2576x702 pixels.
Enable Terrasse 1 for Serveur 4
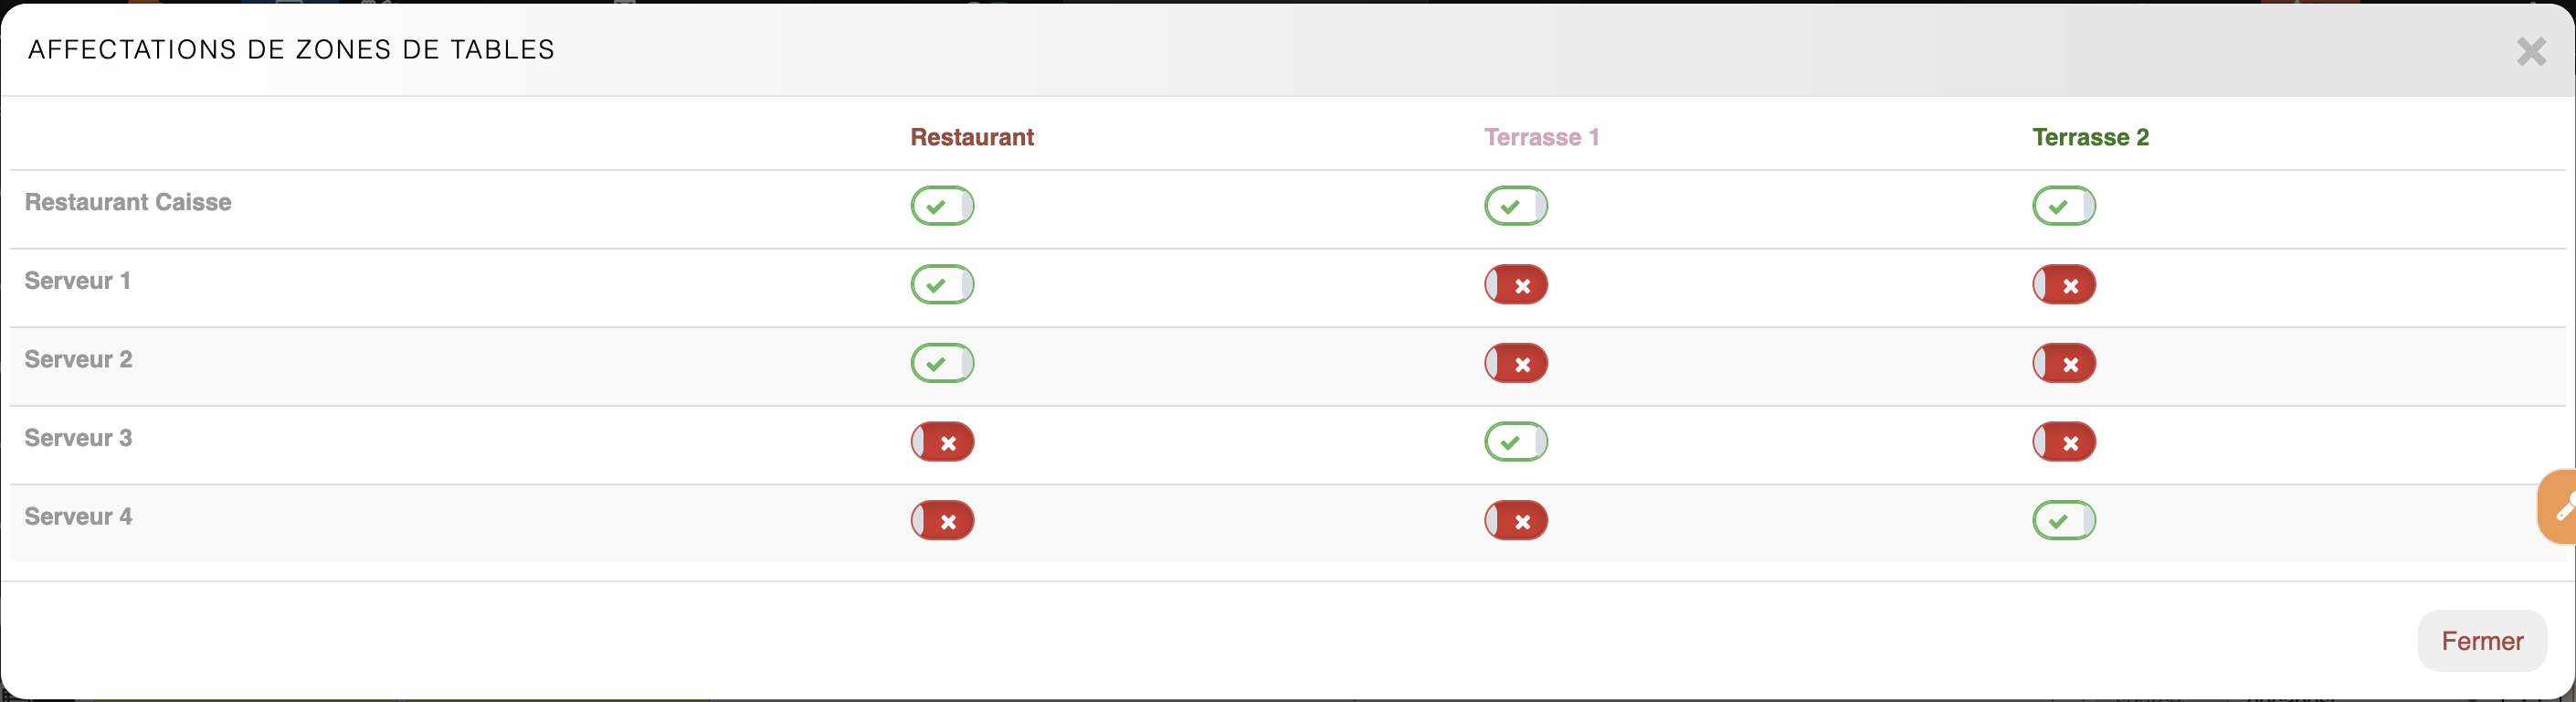point(1515,521)
